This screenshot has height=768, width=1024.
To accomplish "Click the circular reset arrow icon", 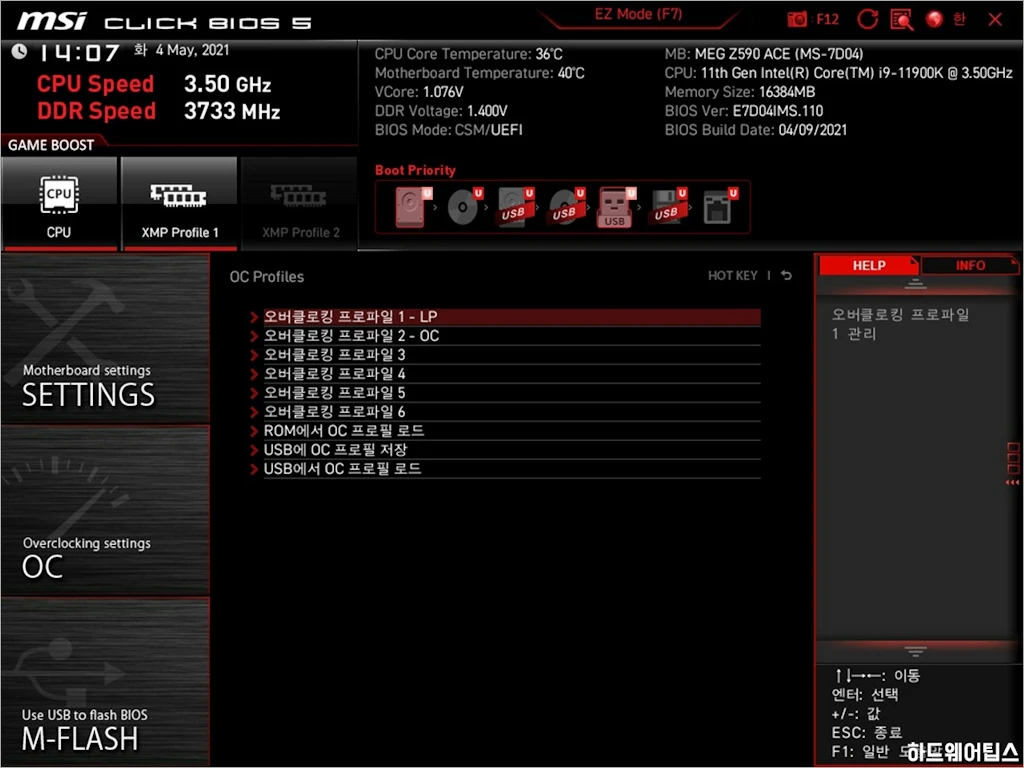I will [867, 20].
